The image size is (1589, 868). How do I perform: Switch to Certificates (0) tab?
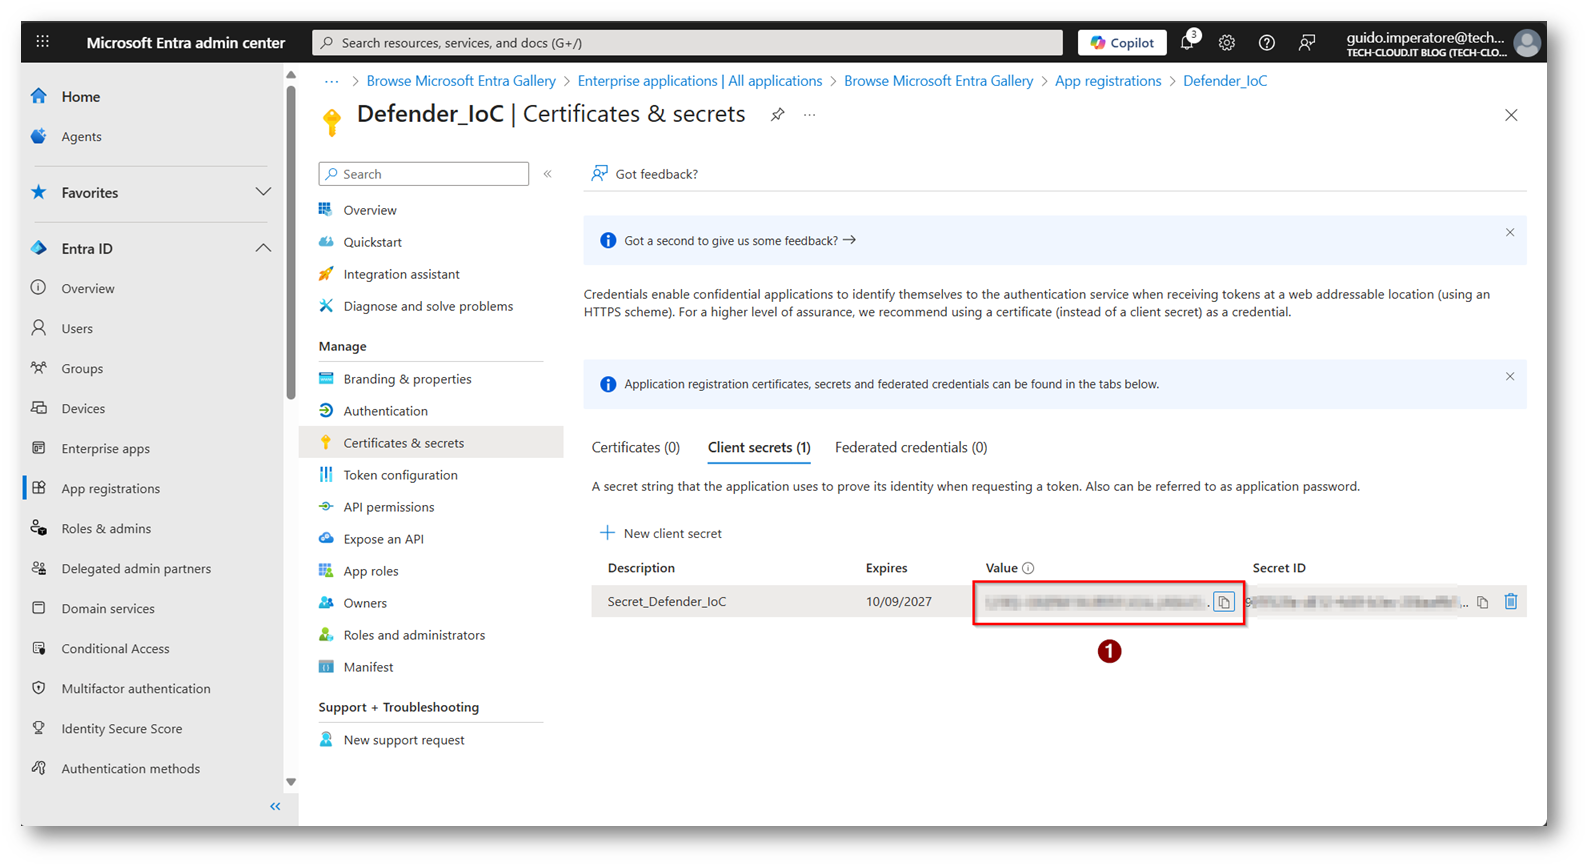click(x=636, y=448)
